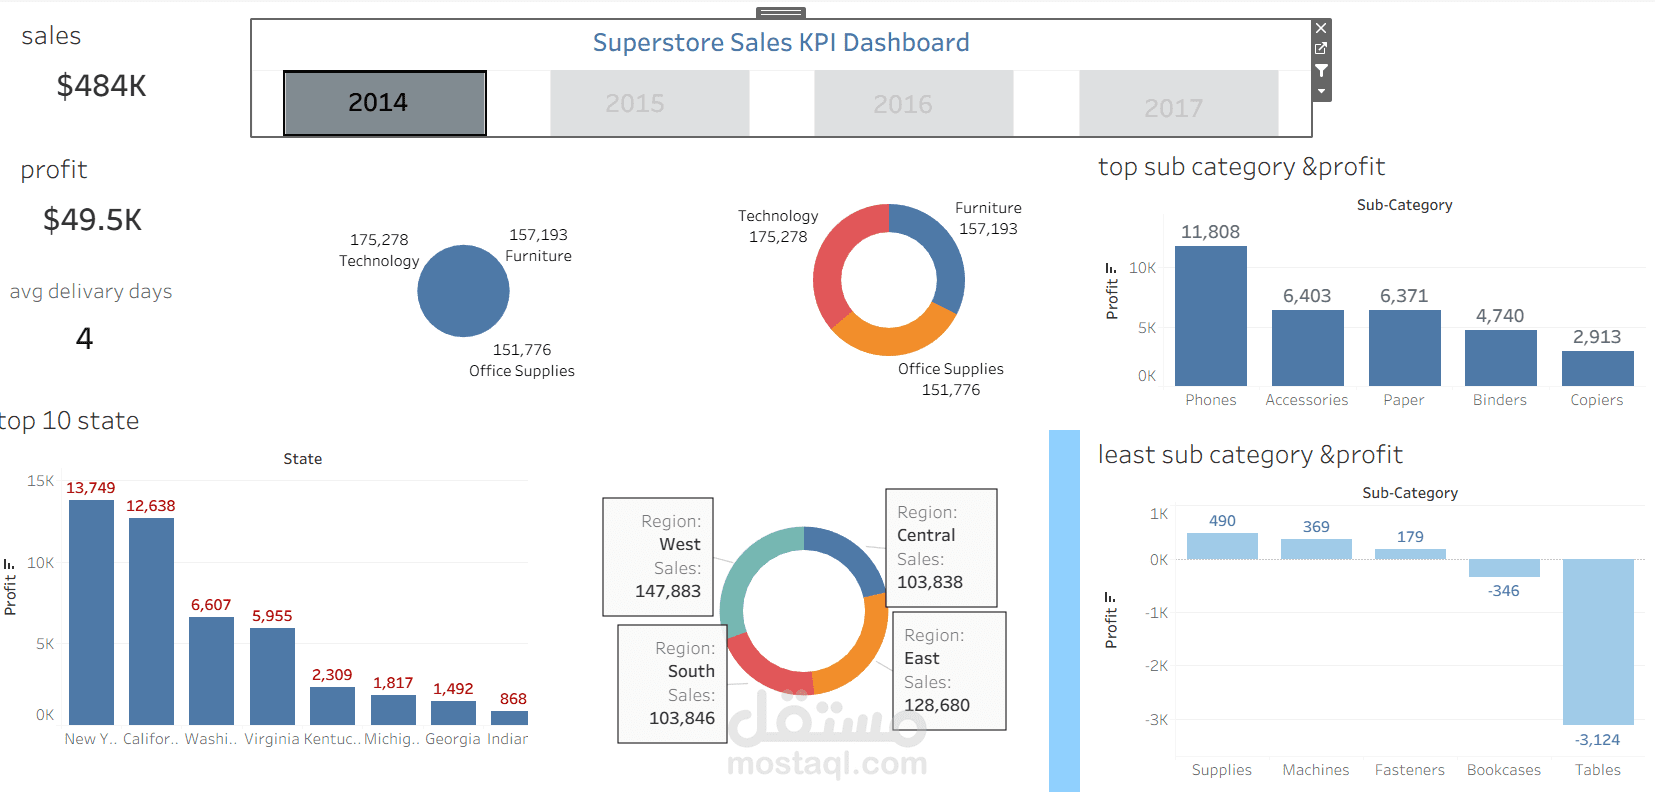Select the 2016 year filter

[914, 103]
